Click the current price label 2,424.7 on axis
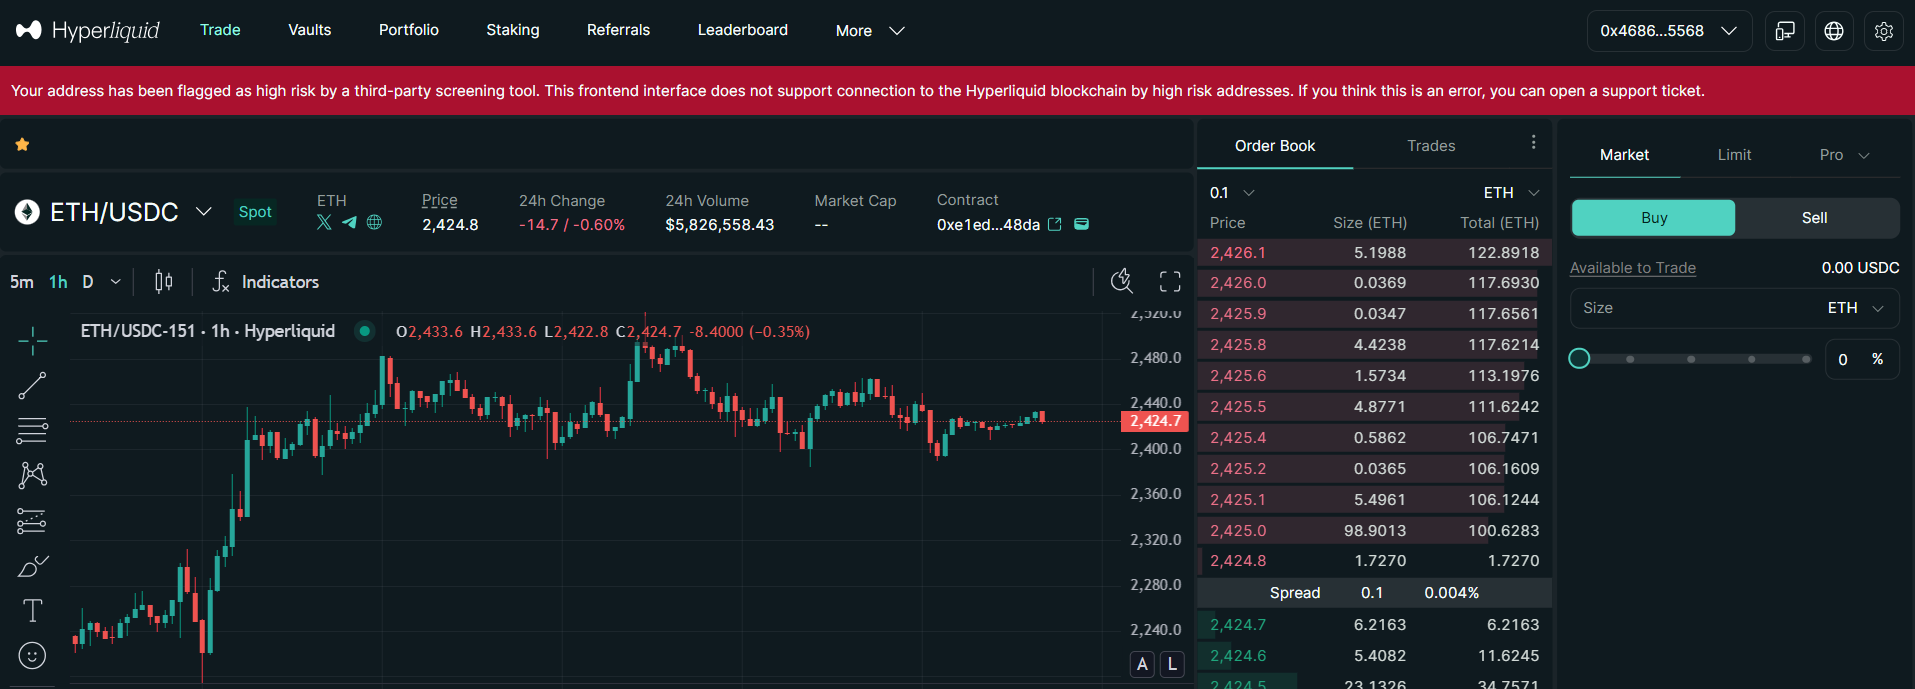 coord(1155,421)
